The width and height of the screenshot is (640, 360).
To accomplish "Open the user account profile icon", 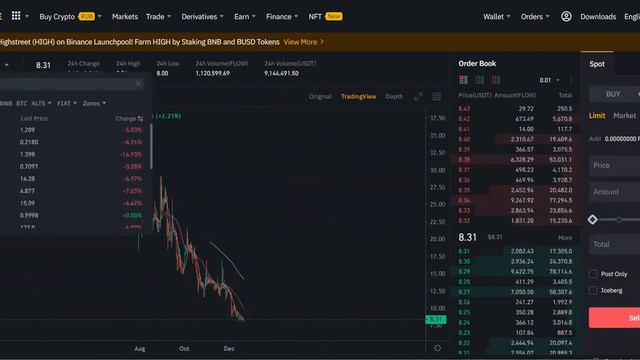I will pyautogui.click(x=566, y=16).
